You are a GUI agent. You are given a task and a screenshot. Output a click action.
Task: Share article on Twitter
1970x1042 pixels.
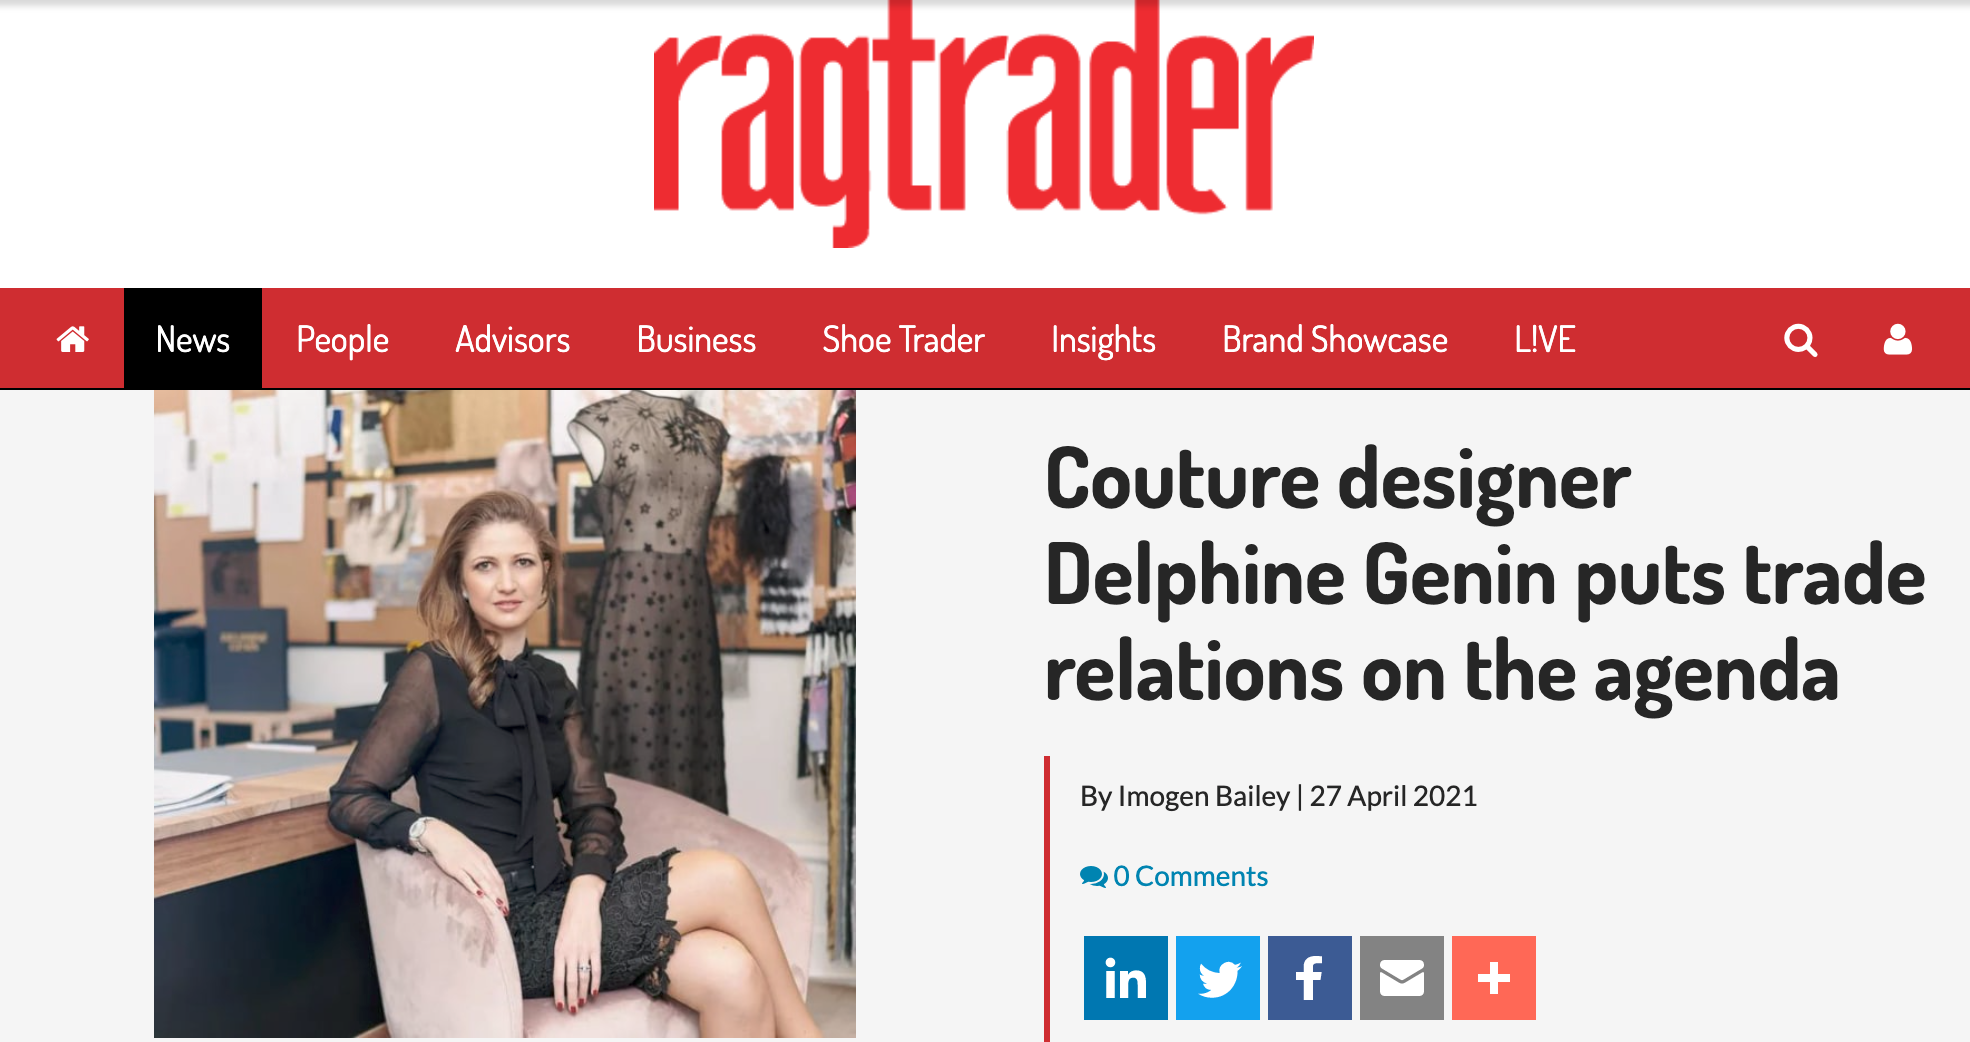pyautogui.click(x=1218, y=978)
